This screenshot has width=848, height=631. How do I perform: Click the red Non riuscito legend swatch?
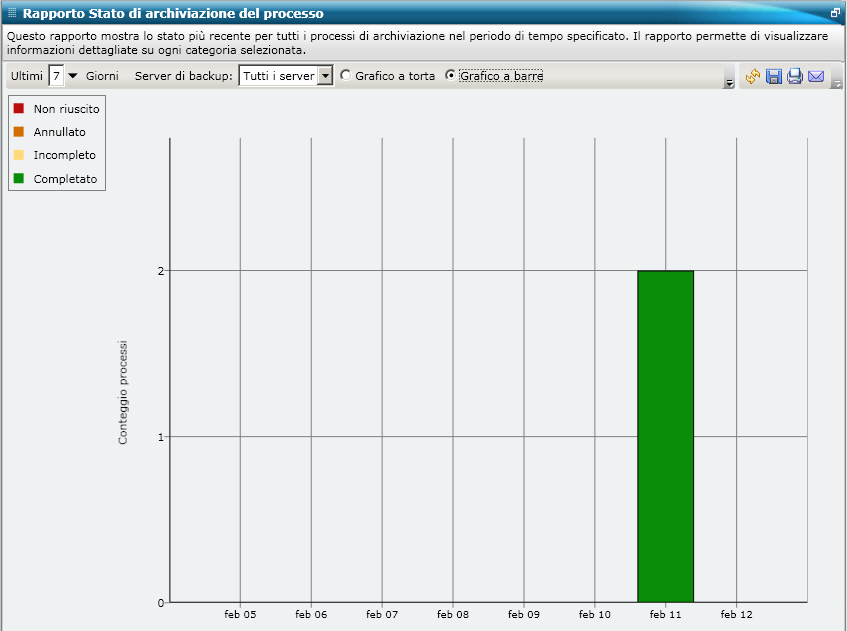[x=19, y=108]
